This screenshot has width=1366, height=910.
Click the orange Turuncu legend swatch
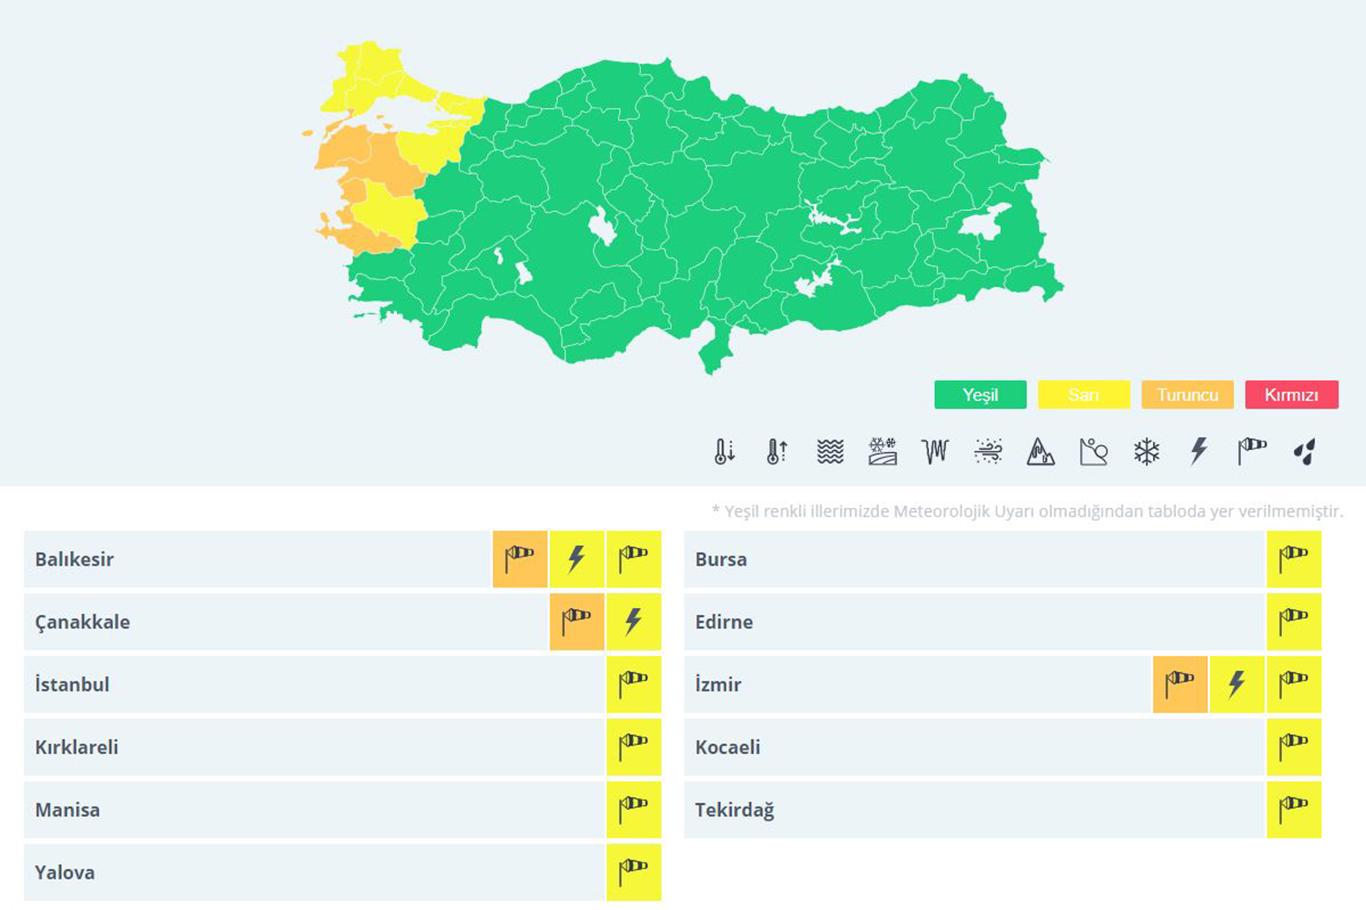1188,395
